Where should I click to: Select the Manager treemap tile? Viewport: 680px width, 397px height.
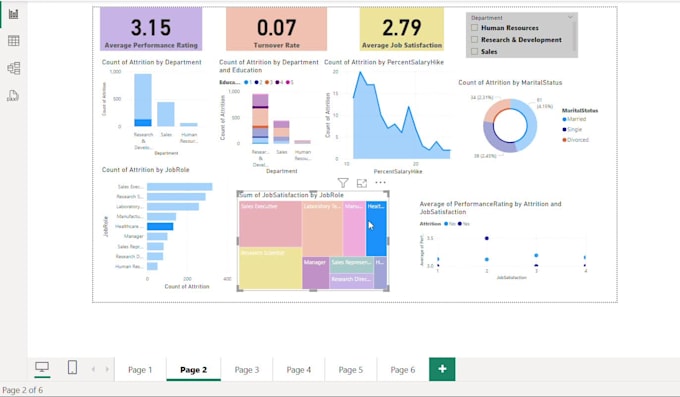click(315, 273)
